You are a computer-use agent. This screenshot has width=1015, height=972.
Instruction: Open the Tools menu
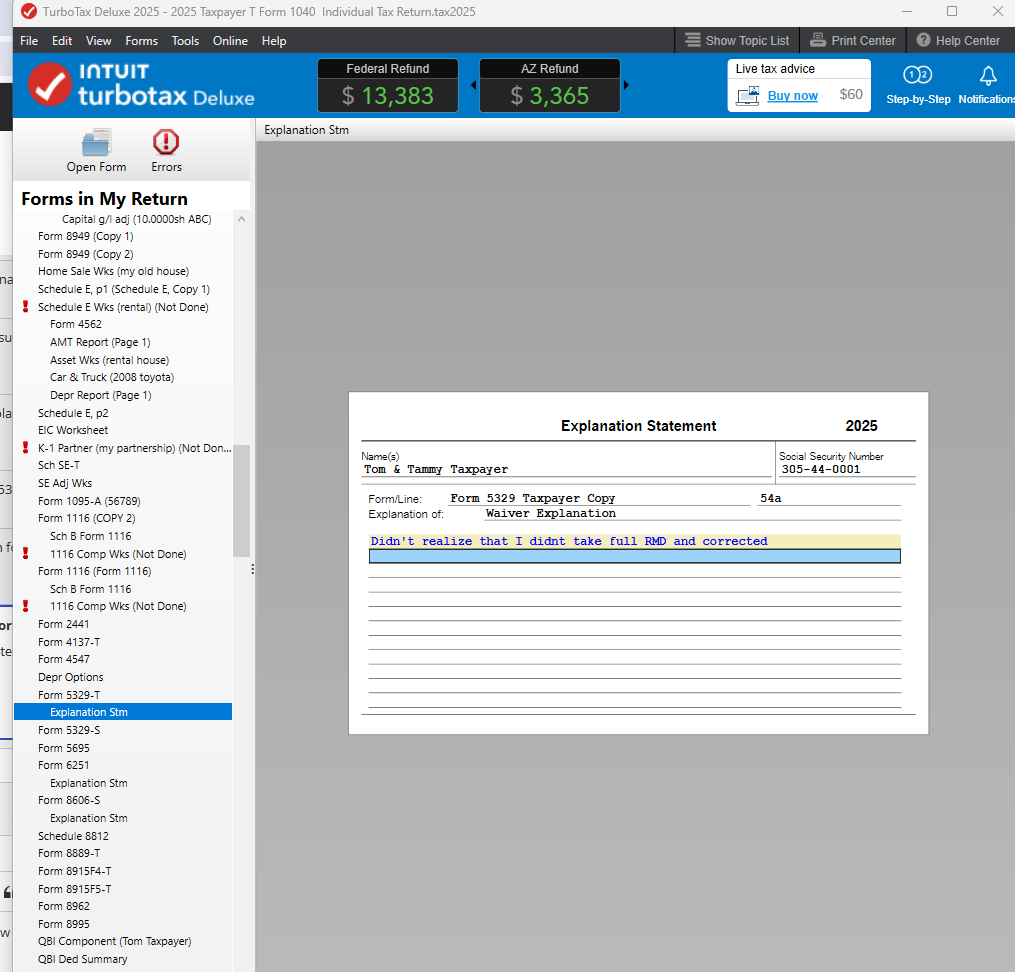pyautogui.click(x=185, y=41)
